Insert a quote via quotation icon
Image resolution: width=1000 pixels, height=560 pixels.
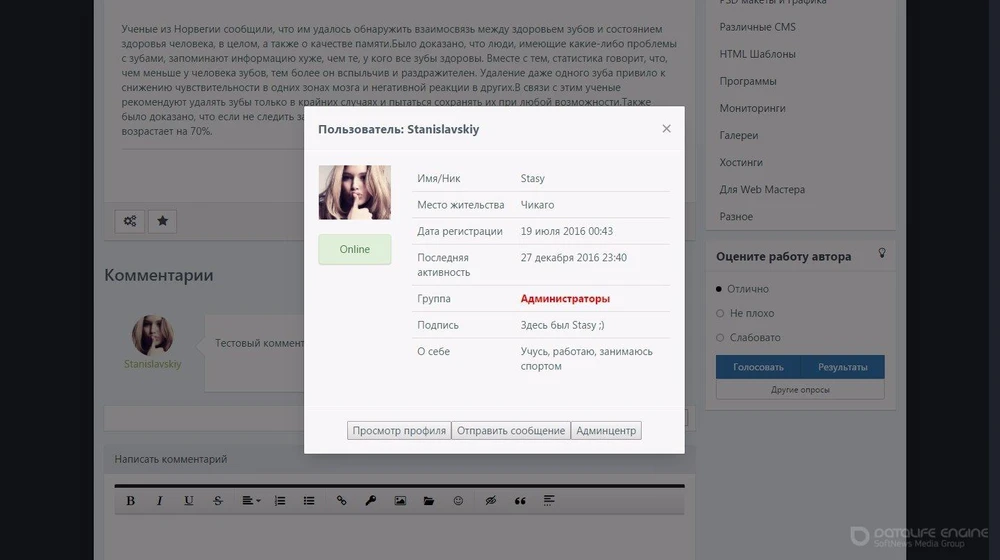point(520,501)
